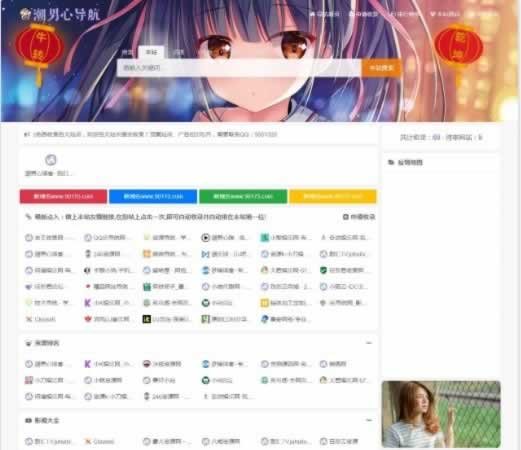
Task: Open the orange X icon site in the top link grid
Action: (41, 319)
